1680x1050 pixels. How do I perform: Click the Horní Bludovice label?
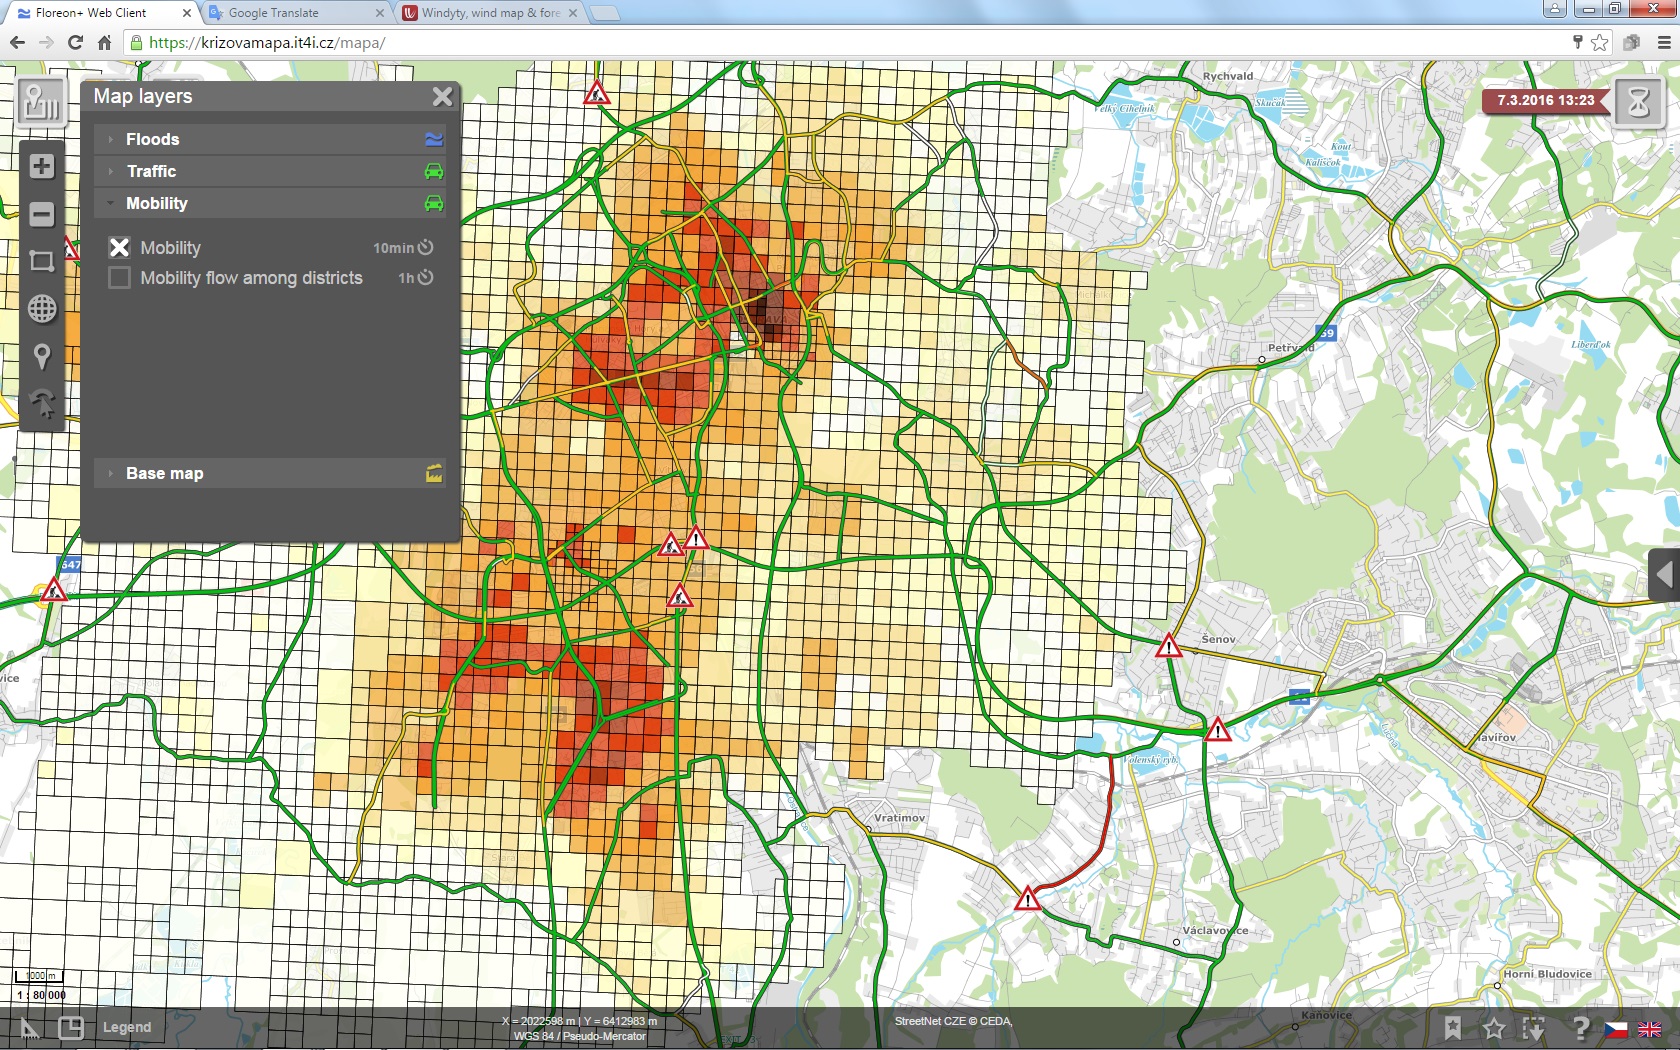(1547, 974)
